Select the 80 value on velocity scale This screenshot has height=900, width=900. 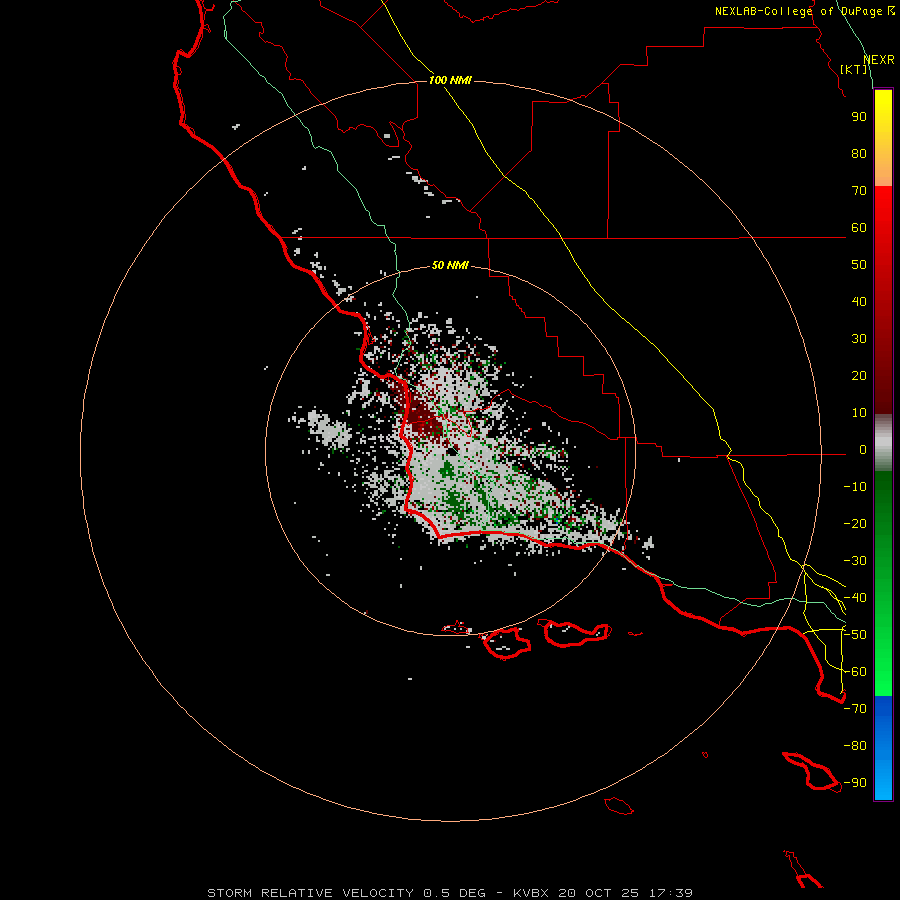(859, 153)
